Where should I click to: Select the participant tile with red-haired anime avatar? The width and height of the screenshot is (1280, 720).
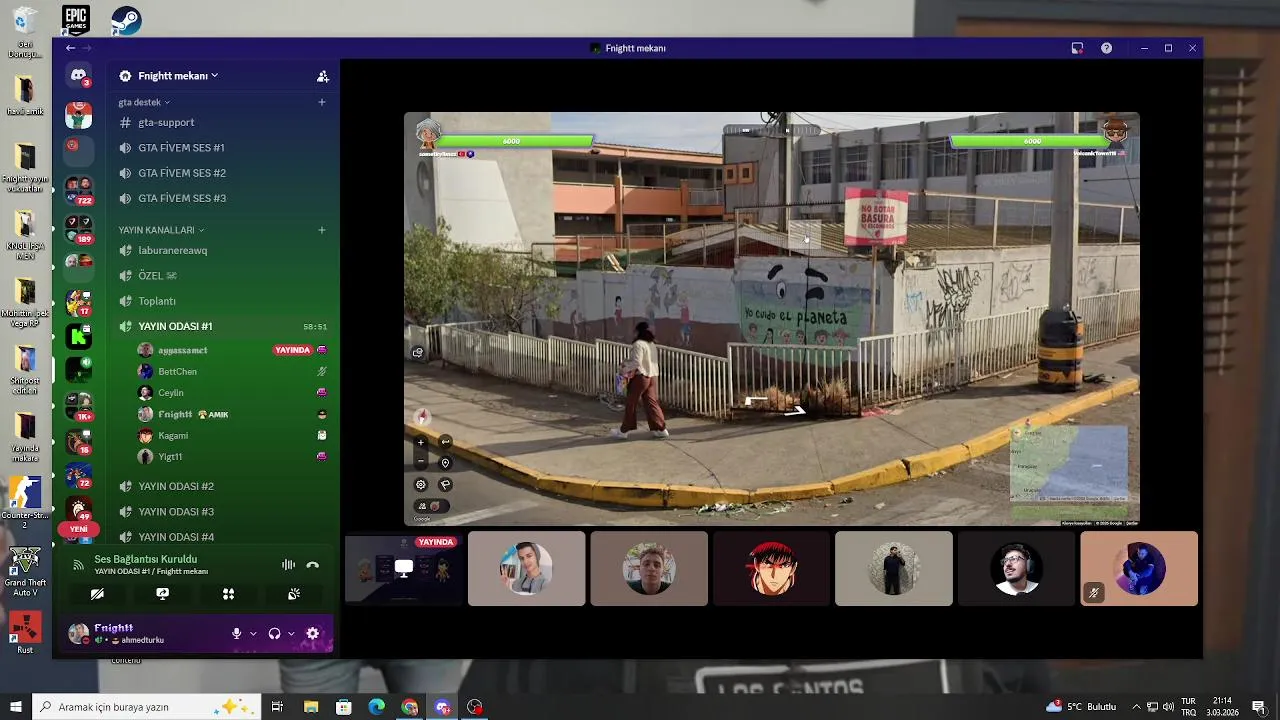point(771,568)
